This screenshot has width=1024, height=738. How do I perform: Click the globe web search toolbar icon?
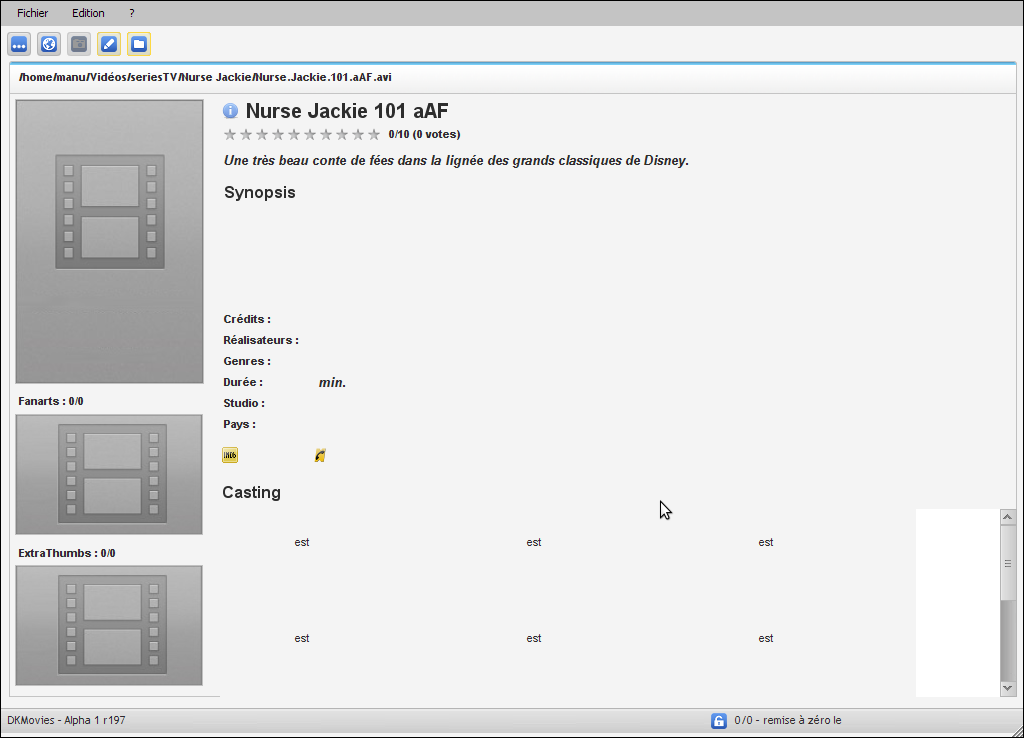coord(49,44)
